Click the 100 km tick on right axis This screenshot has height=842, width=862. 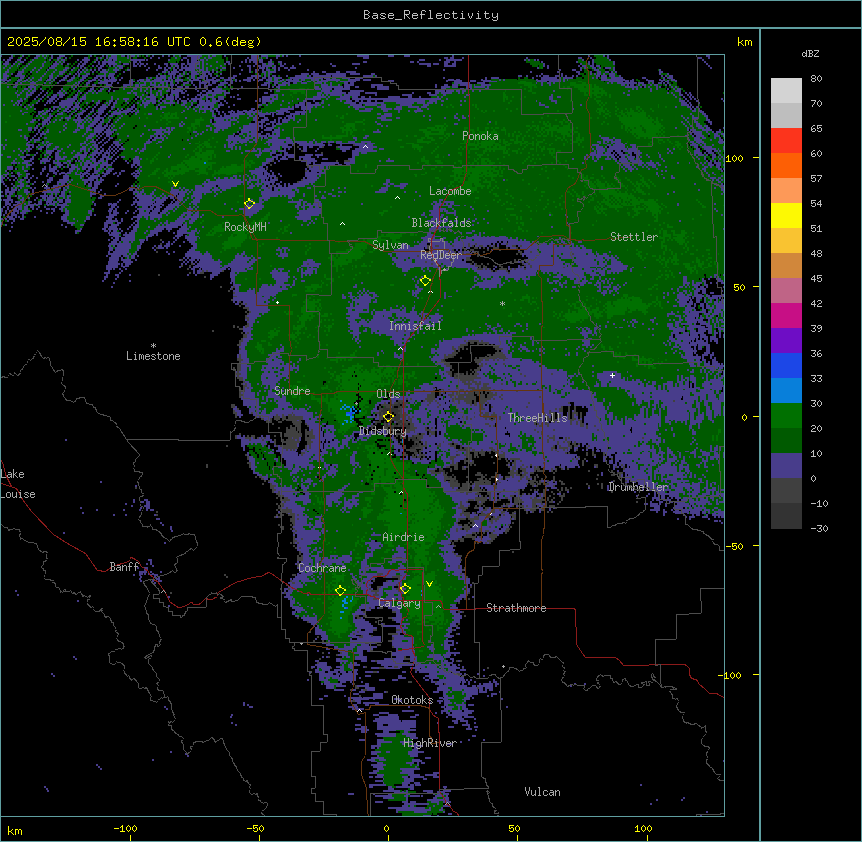[734, 158]
